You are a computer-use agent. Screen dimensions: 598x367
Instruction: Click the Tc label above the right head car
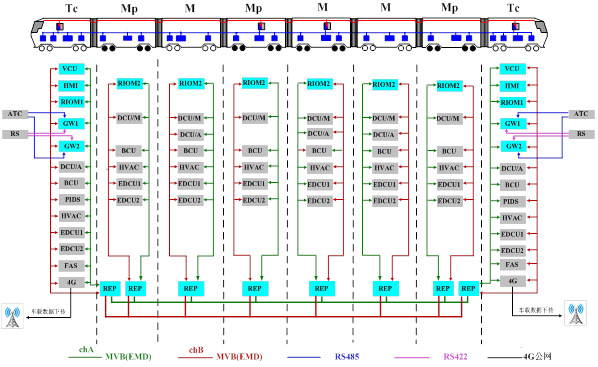[513, 8]
